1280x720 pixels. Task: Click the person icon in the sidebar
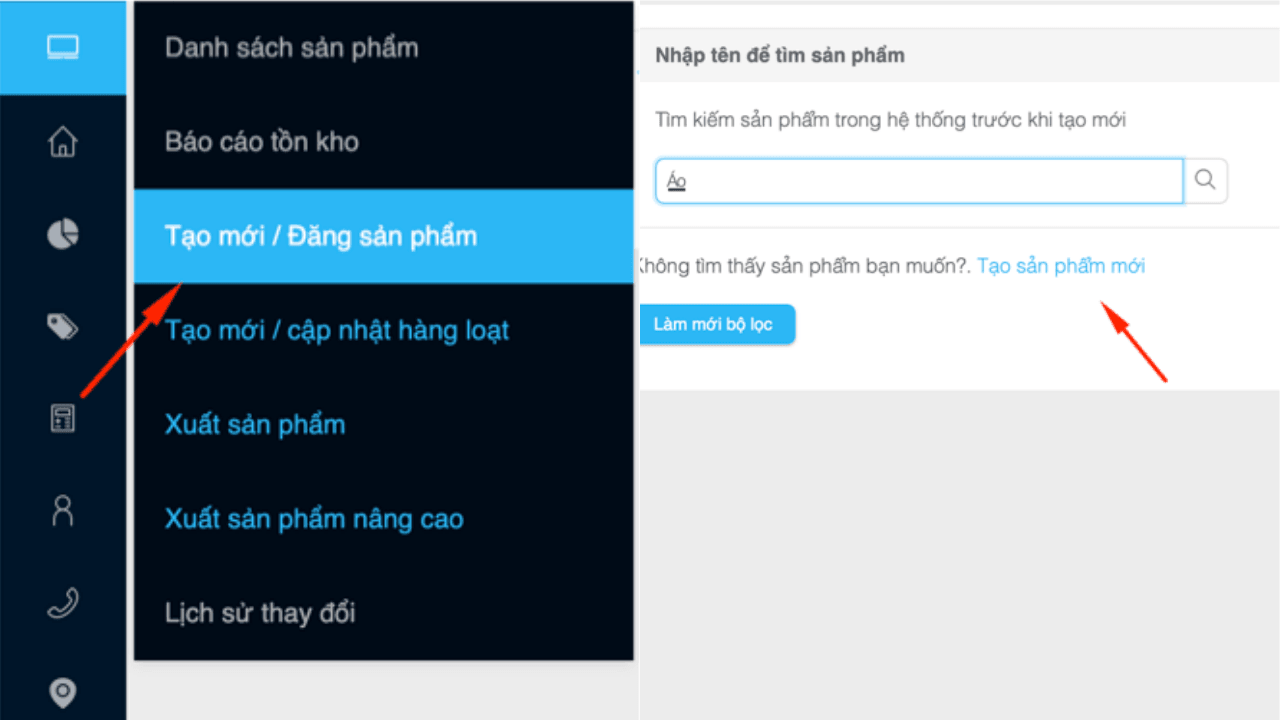tap(63, 510)
